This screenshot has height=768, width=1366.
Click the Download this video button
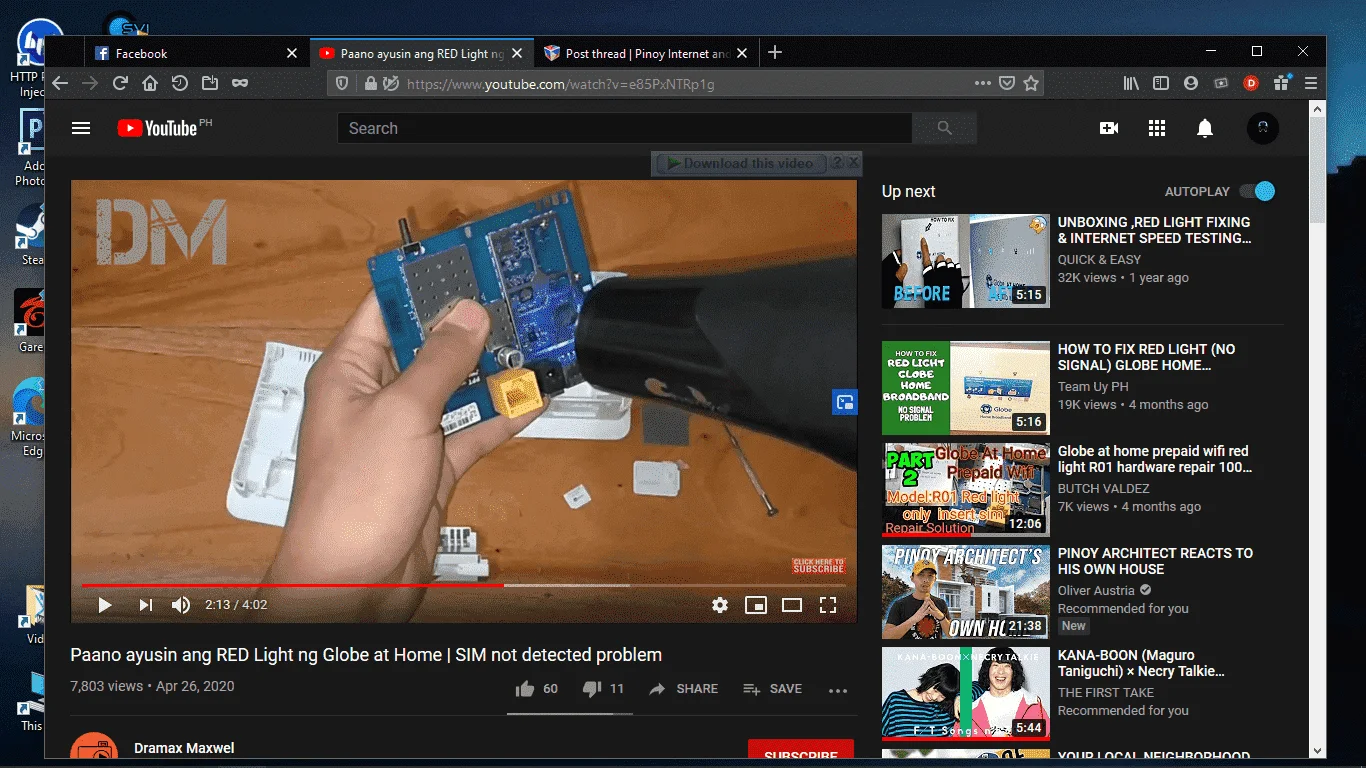point(741,163)
